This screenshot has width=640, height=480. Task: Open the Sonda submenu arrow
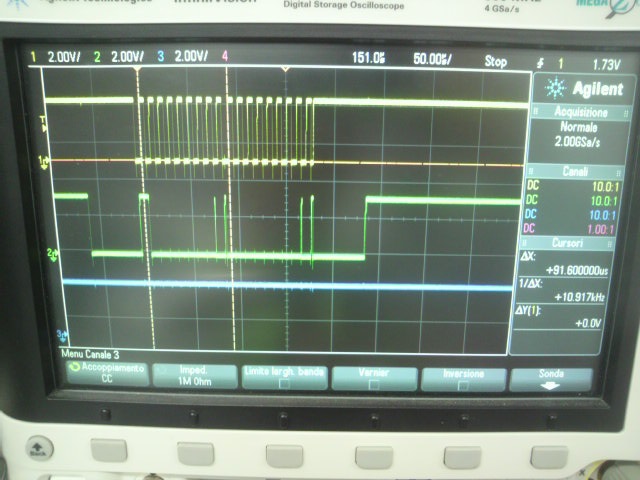550,386
